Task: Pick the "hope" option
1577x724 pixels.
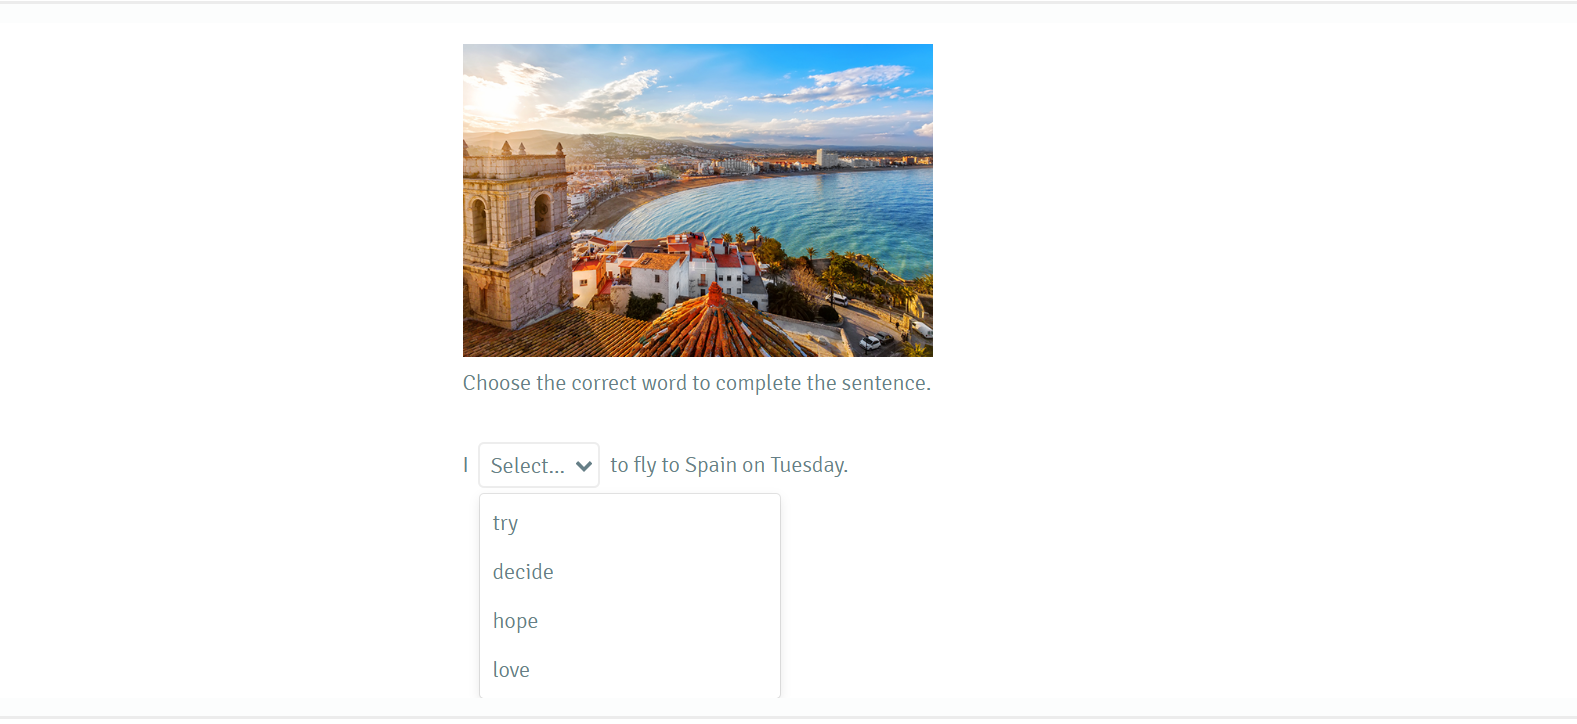Action: coord(630,621)
